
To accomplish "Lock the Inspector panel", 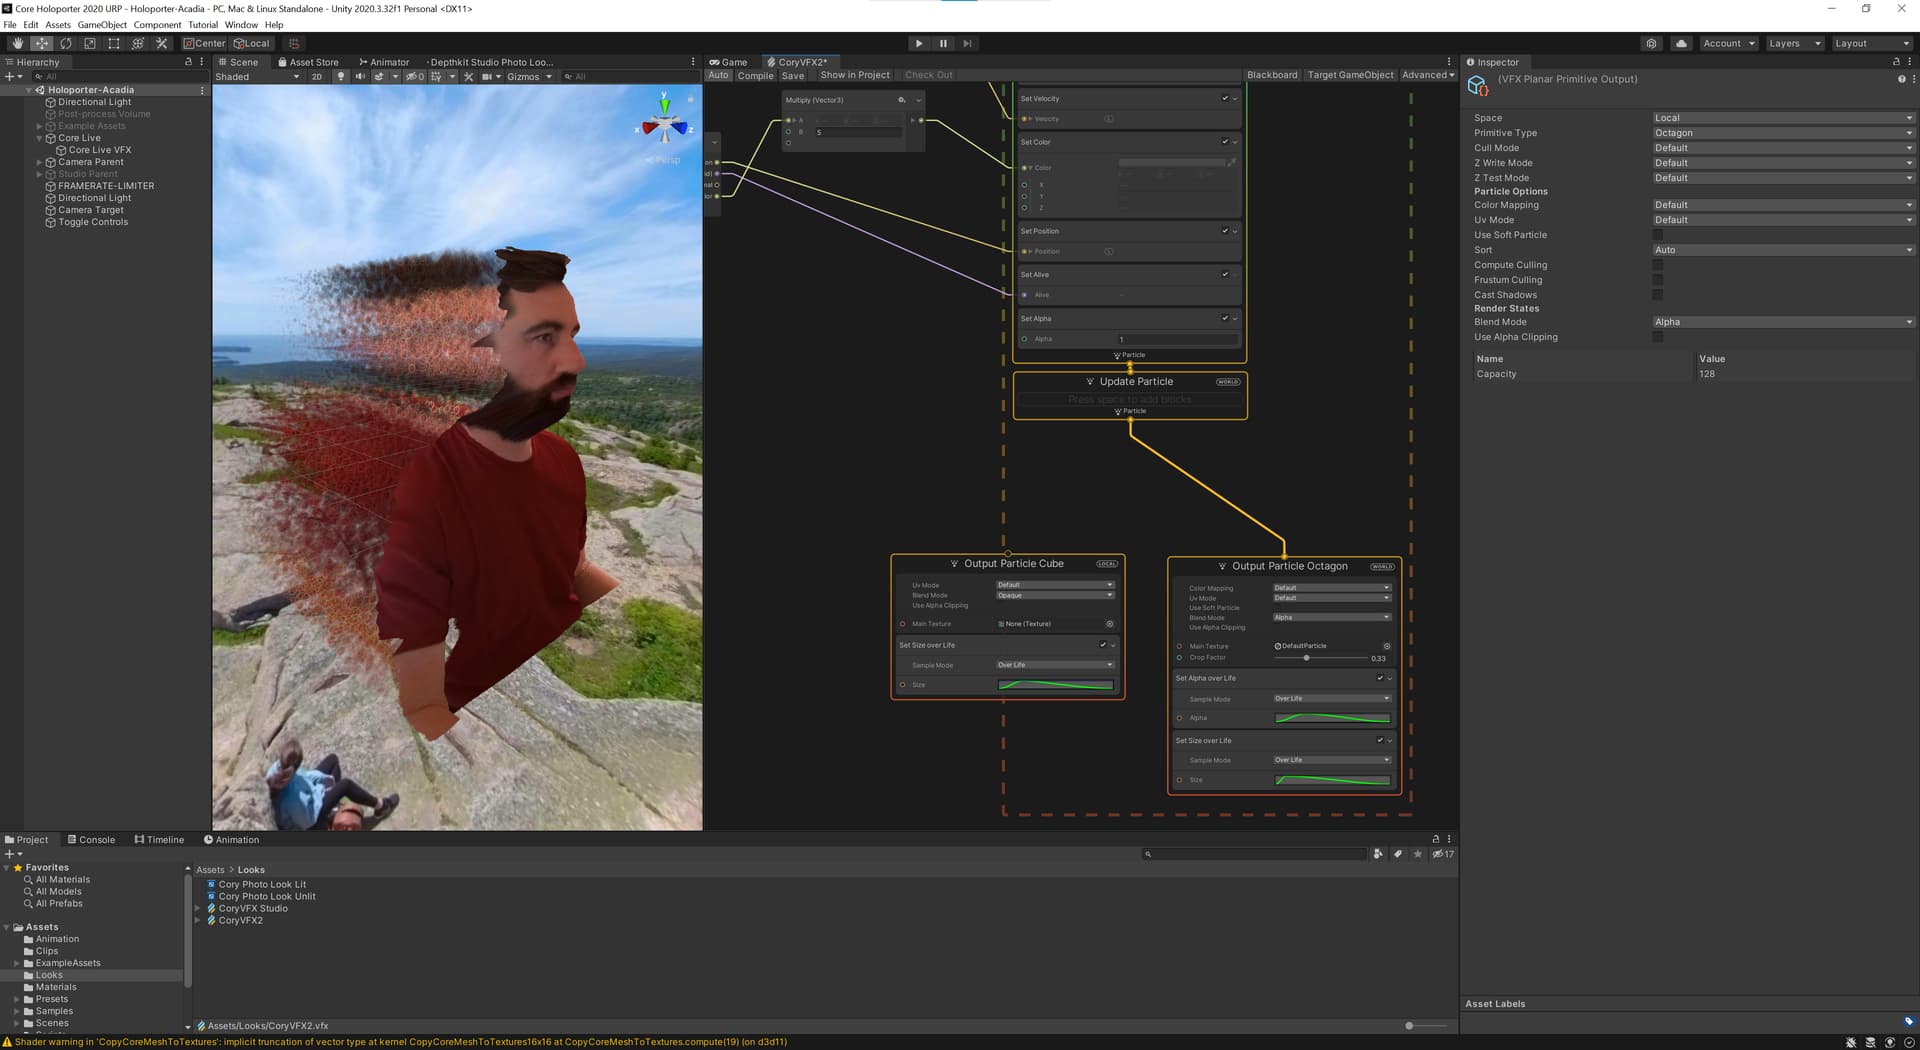I will [1896, 62].
